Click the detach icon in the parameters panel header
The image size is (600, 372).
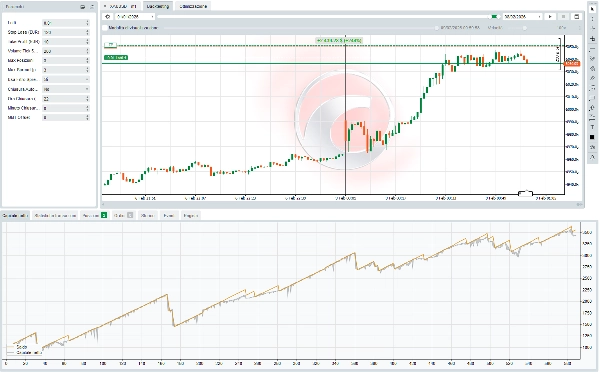(x=83, y=7)
